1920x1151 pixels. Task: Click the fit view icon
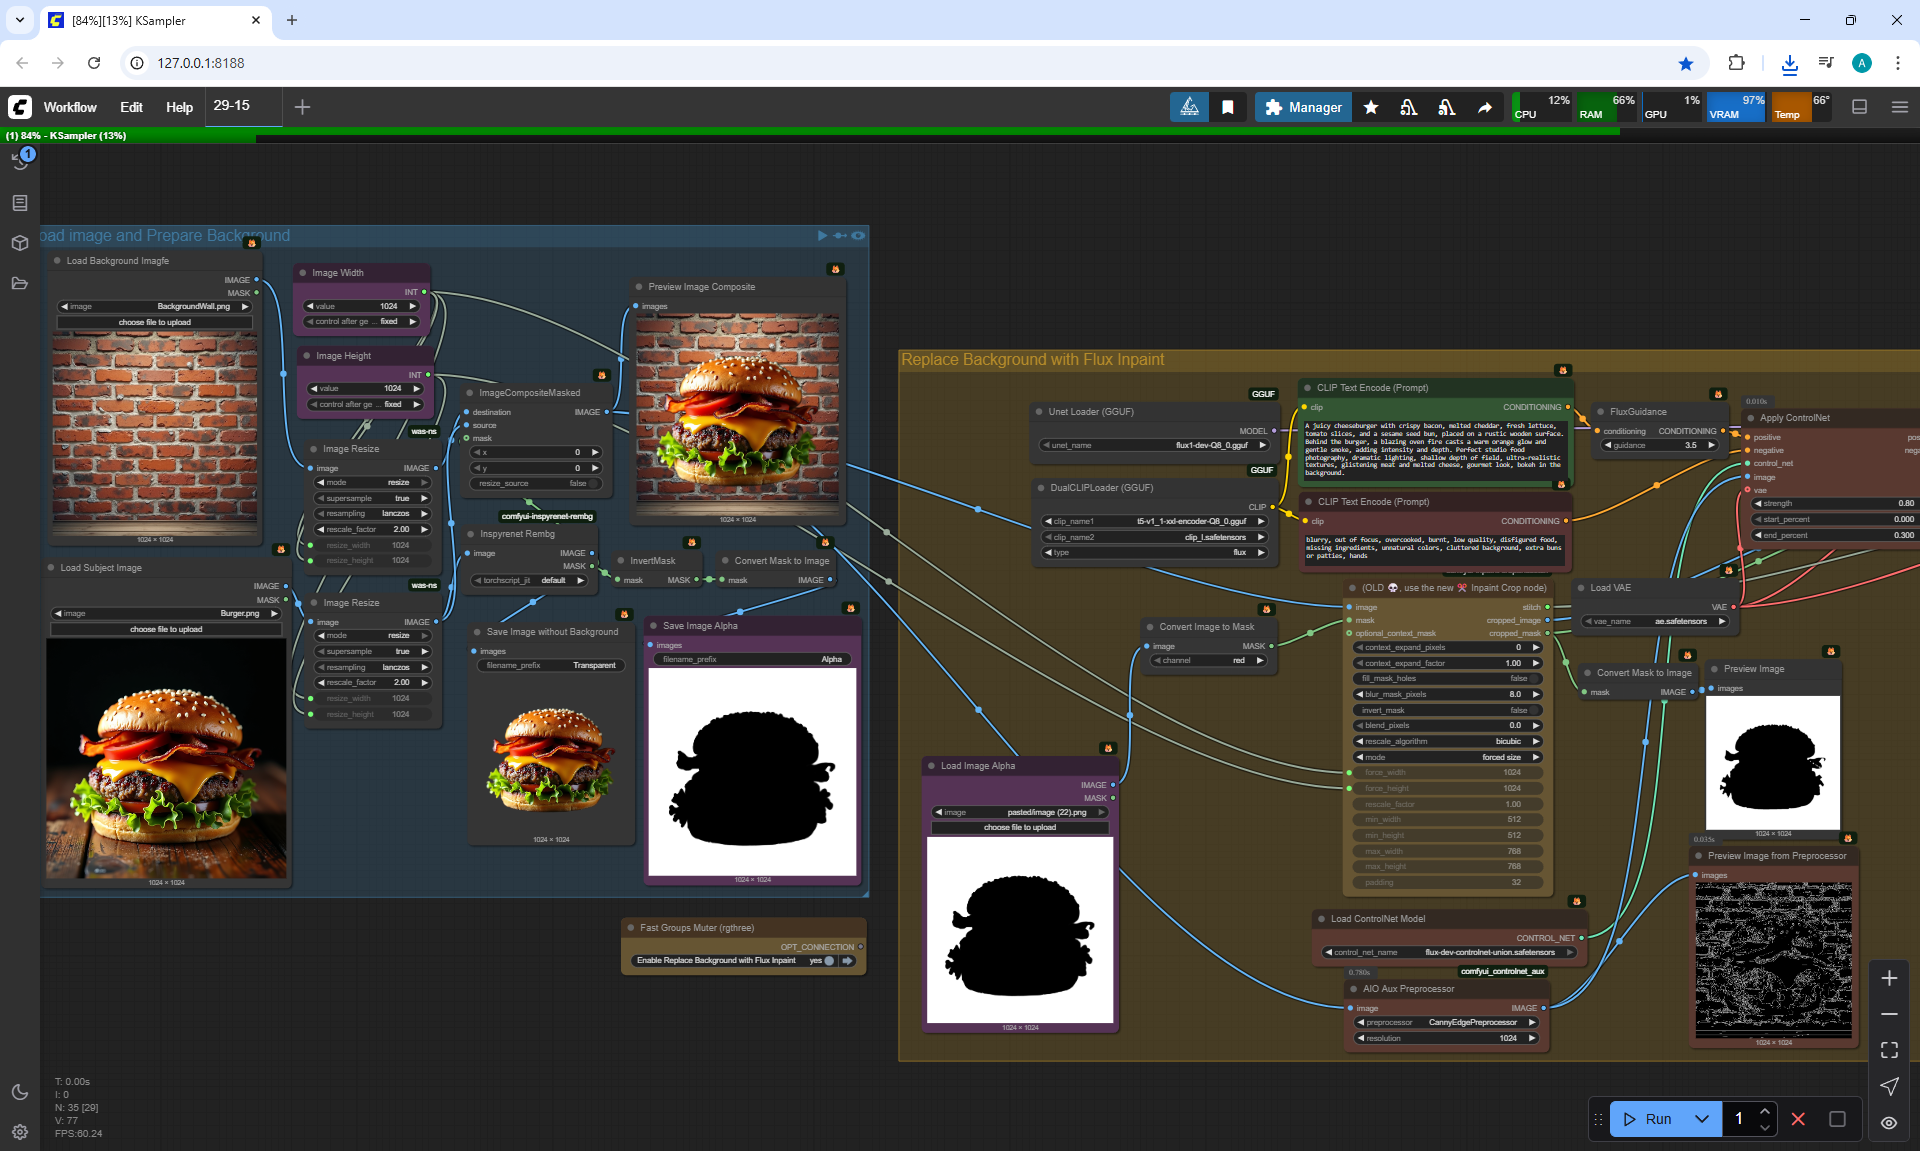tap(1889, 1050)
